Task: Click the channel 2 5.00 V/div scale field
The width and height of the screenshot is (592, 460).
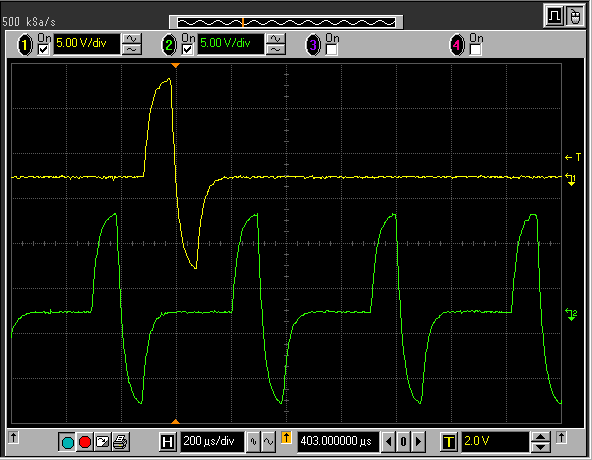Action: (231, 44)
